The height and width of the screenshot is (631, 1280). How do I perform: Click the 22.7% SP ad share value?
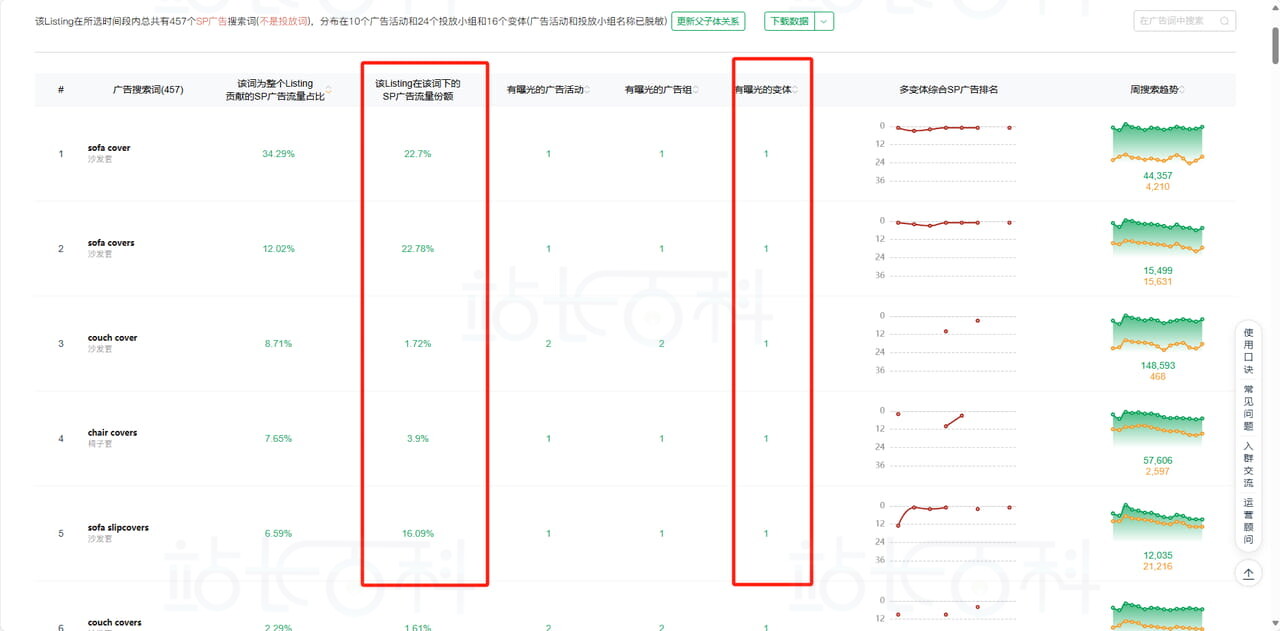(418, 154)
